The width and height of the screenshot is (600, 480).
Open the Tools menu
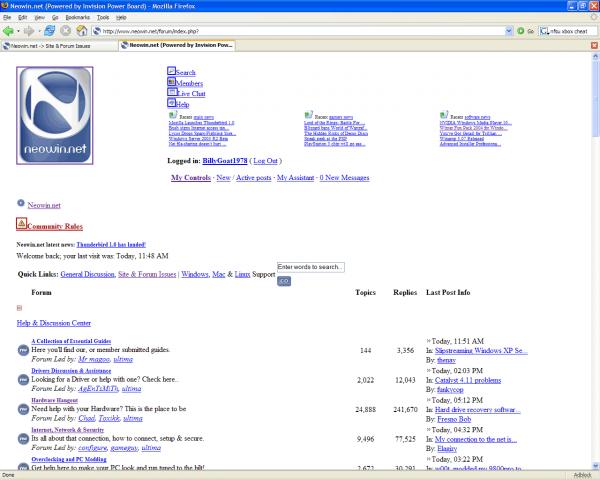pyautogui.click(x=103, y=17)
